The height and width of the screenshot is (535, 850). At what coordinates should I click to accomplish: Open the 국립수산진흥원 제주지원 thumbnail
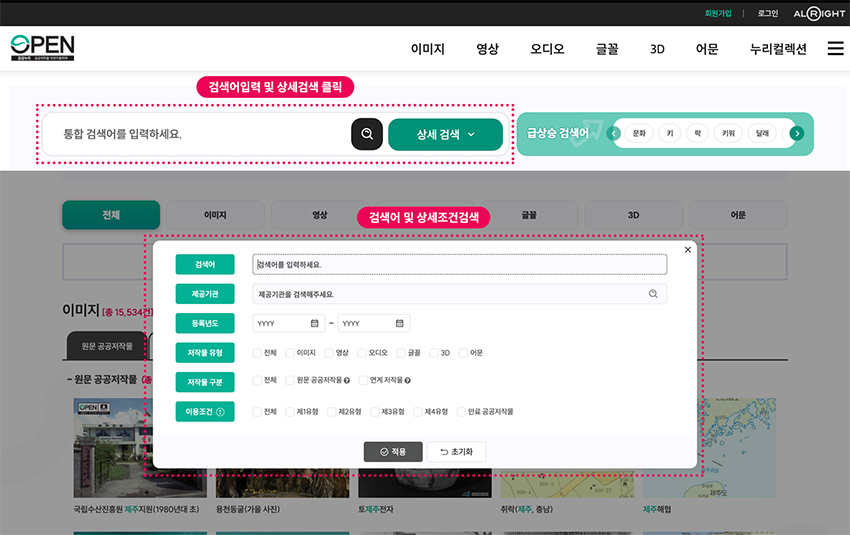point(140,448)
